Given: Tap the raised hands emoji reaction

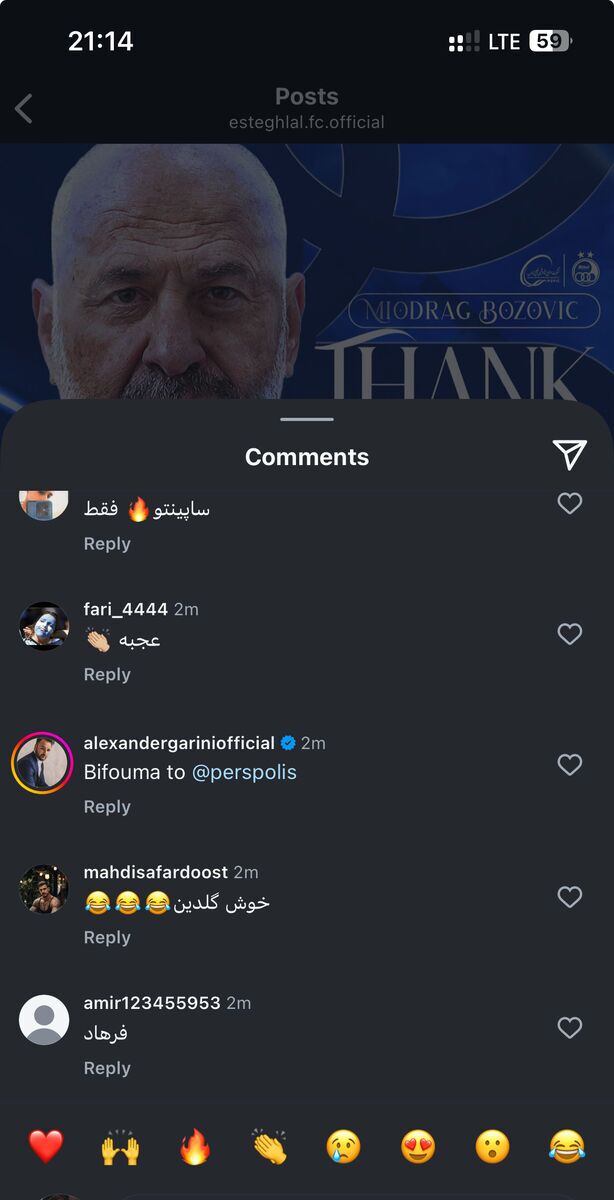Looking at the screenshot, I should click(120, 1146).
